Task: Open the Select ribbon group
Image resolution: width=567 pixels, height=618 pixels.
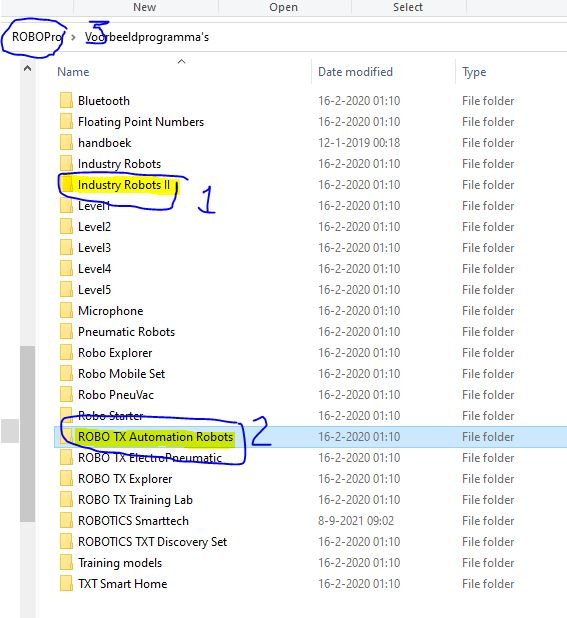Action: coord(408,7)
